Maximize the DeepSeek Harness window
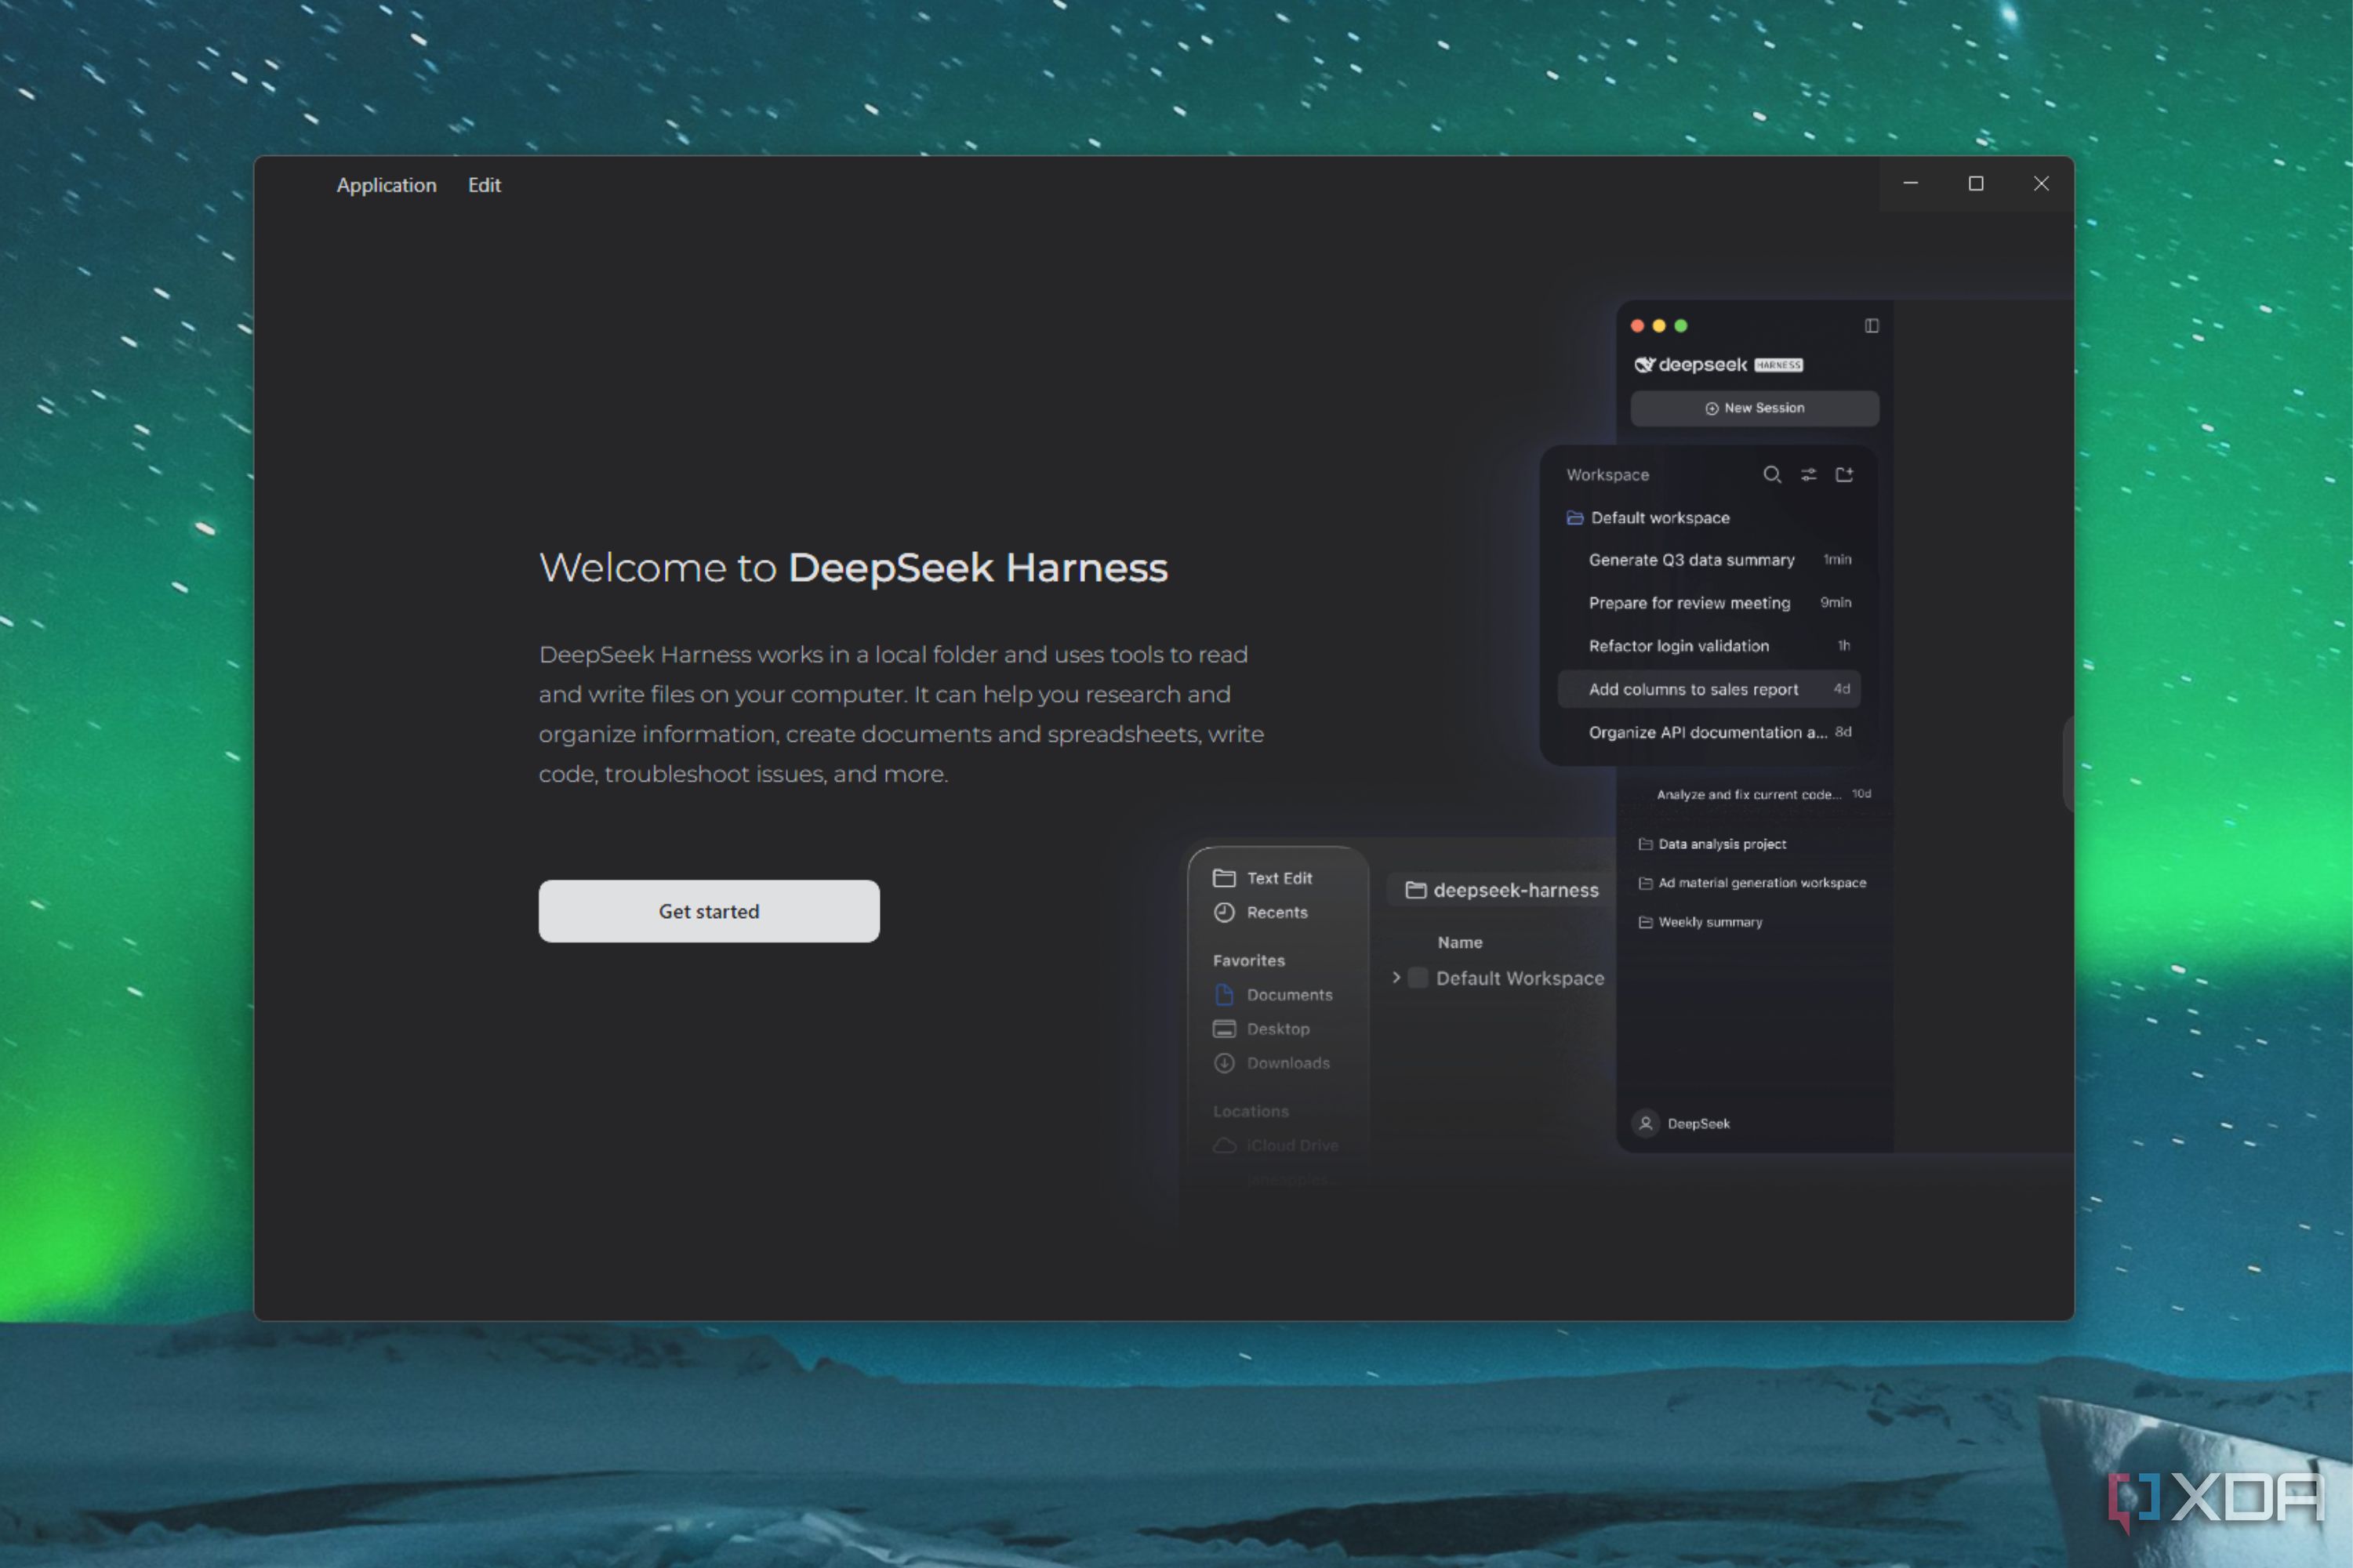The width and height of the screenshot is (2353, 1568). click(x=1976, y=183)
